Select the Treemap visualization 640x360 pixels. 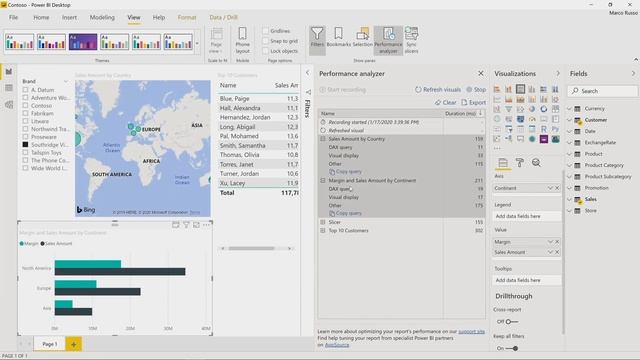(x=556, y=109)
